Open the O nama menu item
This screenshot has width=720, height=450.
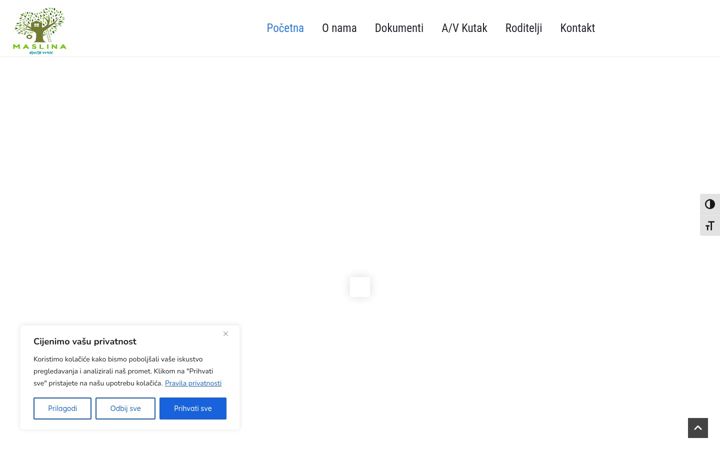pos(339,28)
